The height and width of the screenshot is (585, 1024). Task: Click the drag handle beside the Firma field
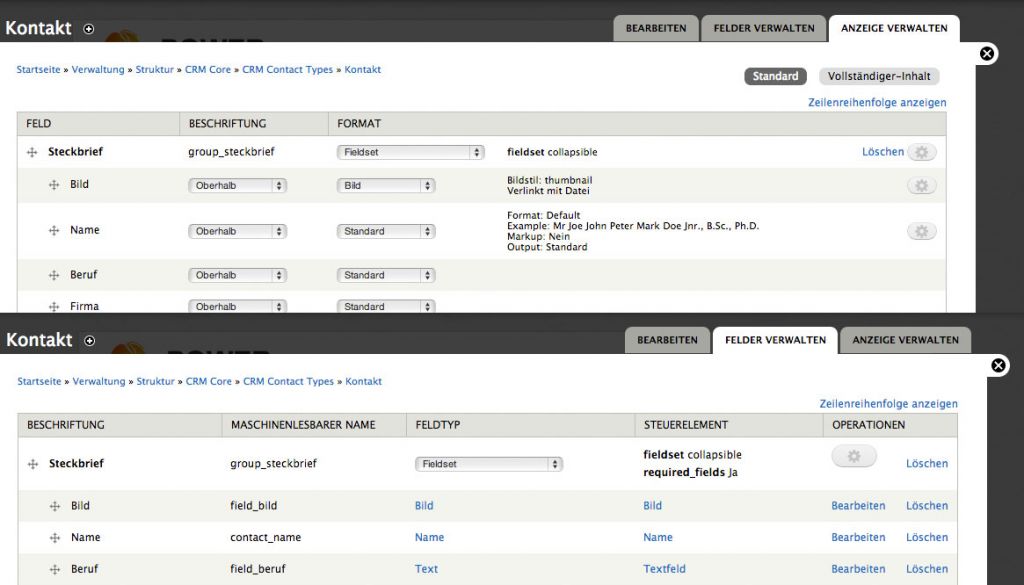click(x=54, y=307)
